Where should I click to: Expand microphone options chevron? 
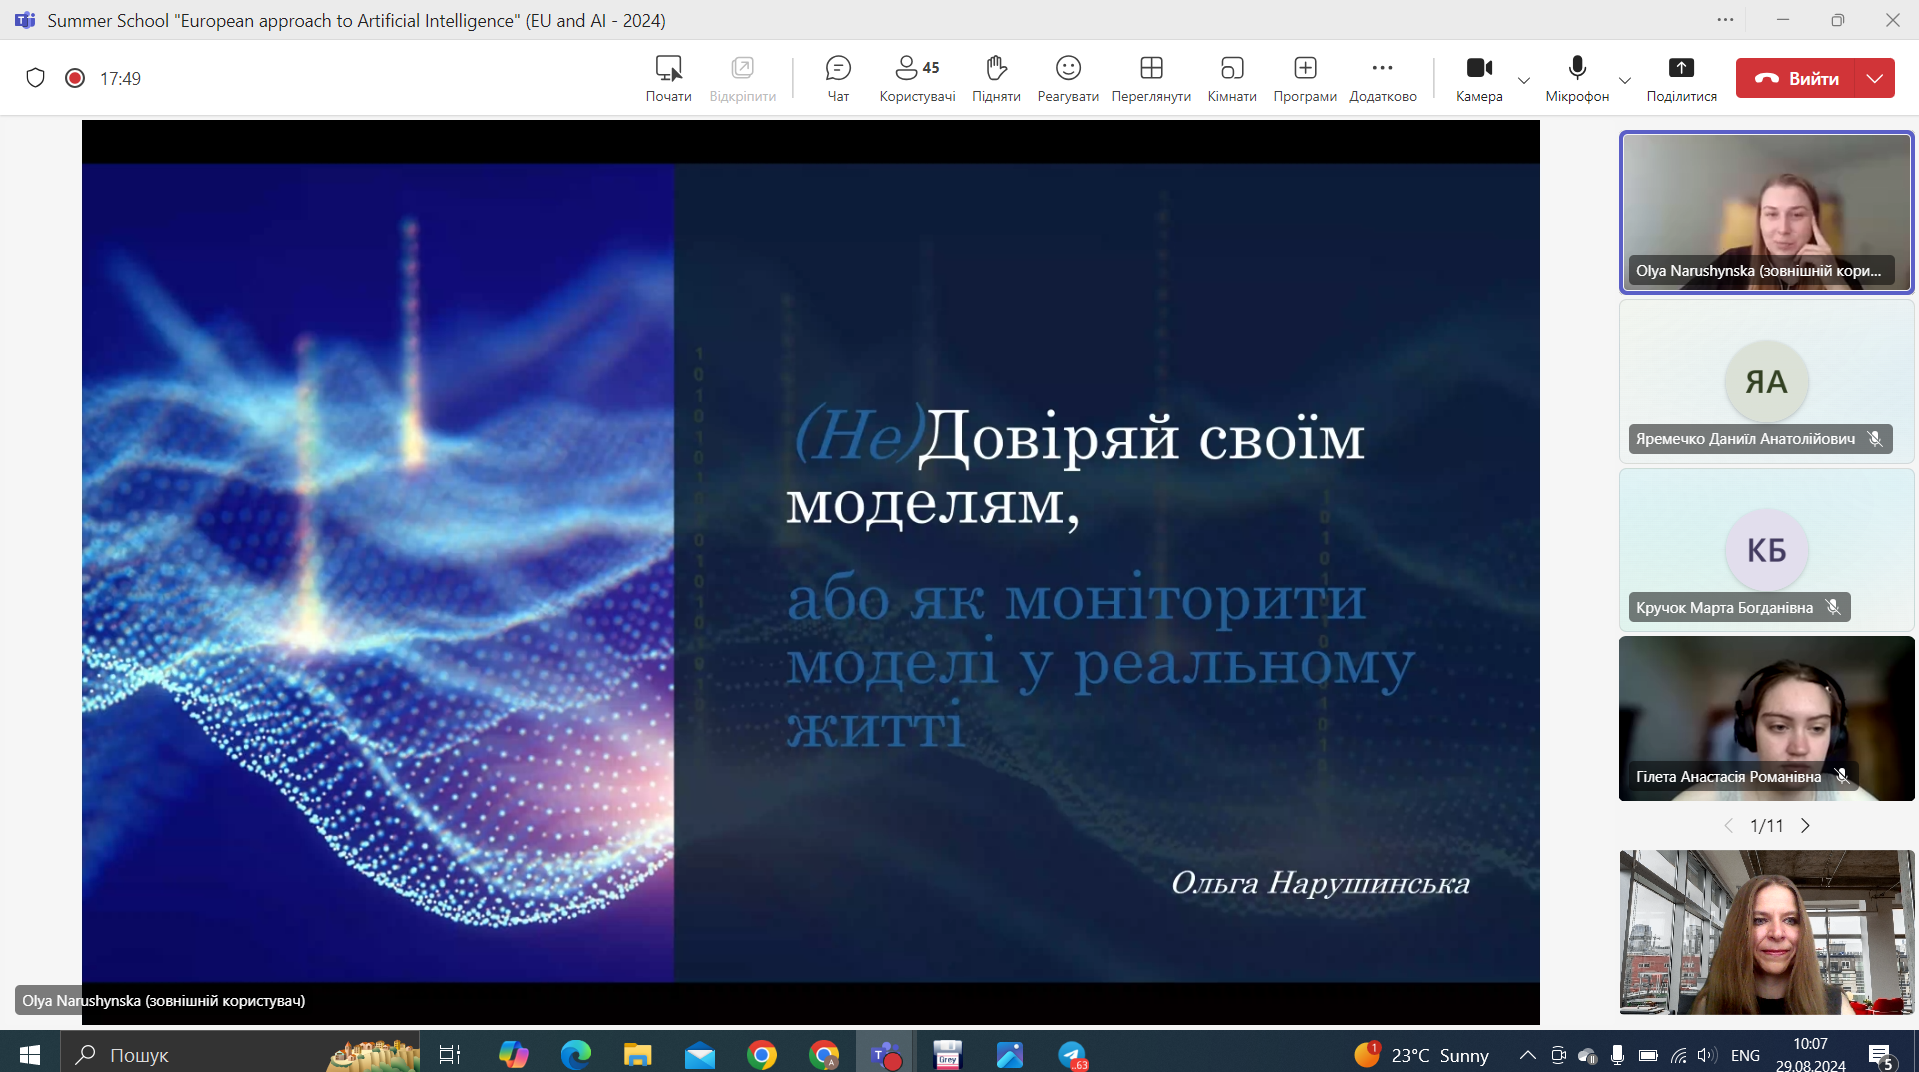[x=1625, y=80]
